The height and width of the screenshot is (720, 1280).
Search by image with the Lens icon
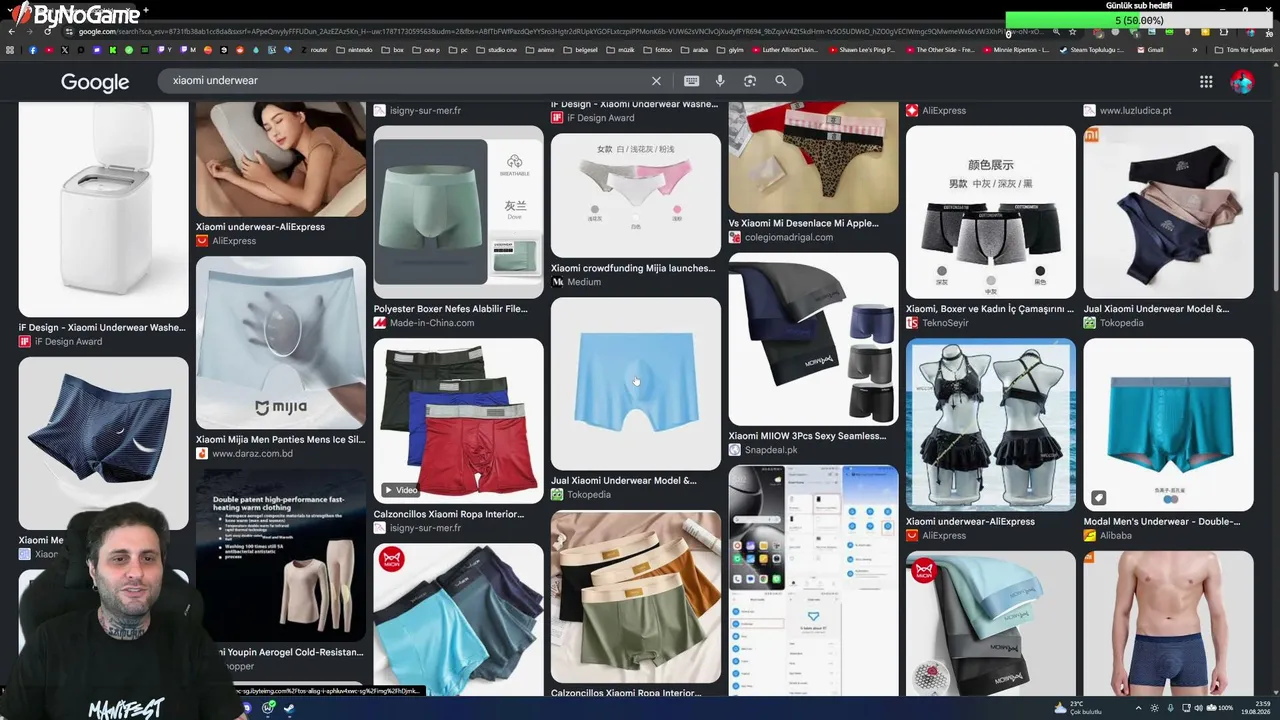tap(750, 81)
